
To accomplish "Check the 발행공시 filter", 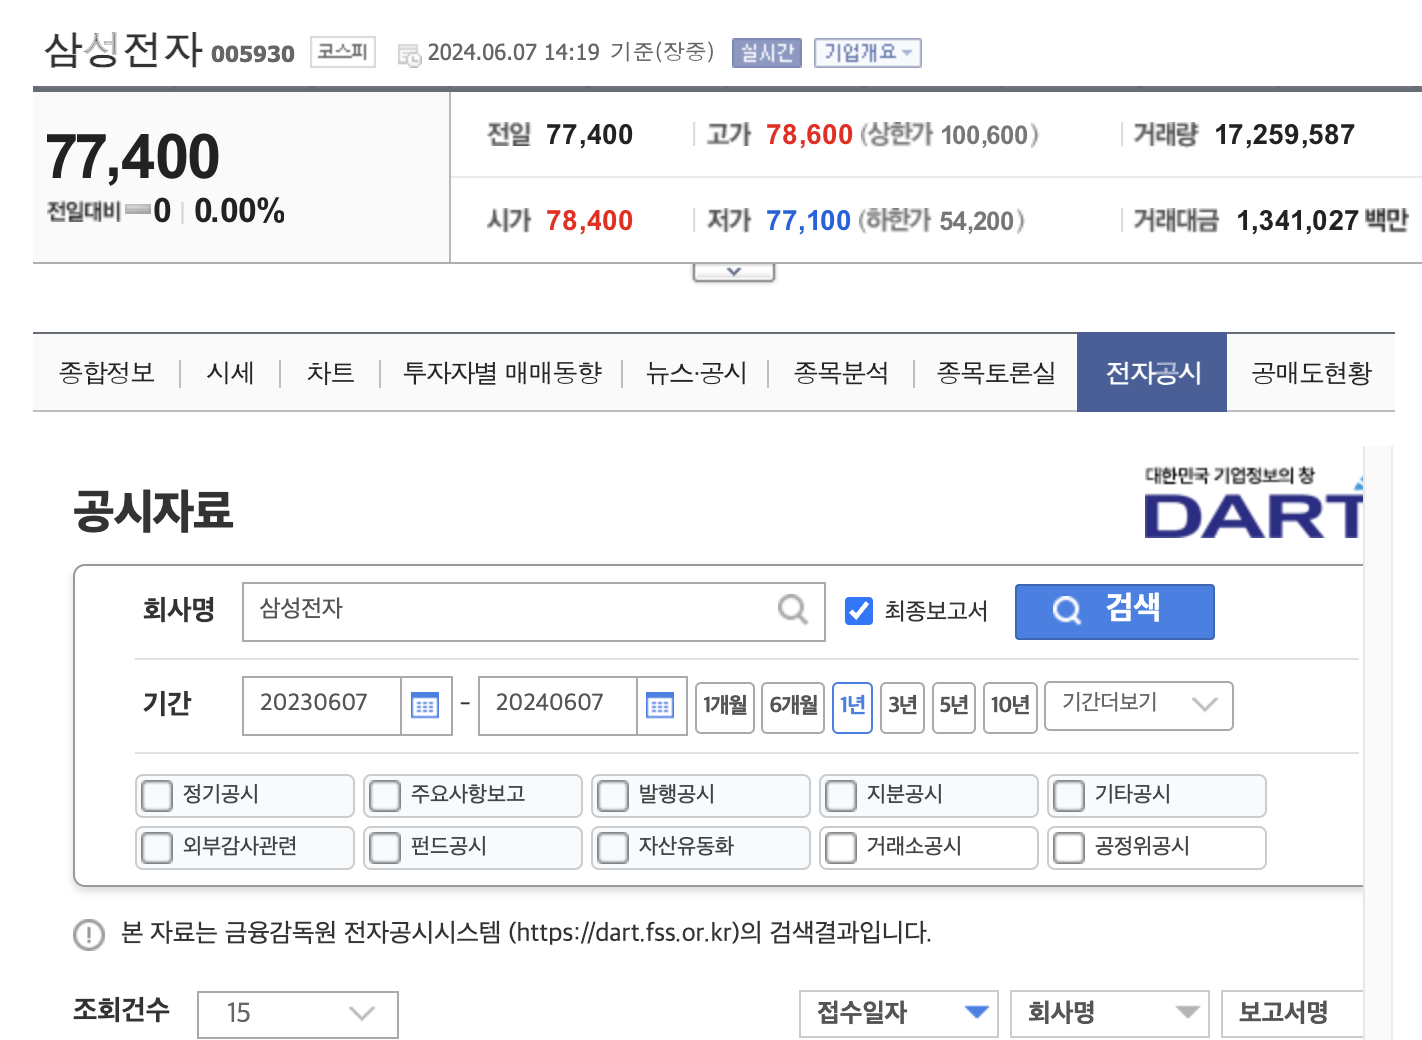I will pyautogui.click(x=613, y=796).
